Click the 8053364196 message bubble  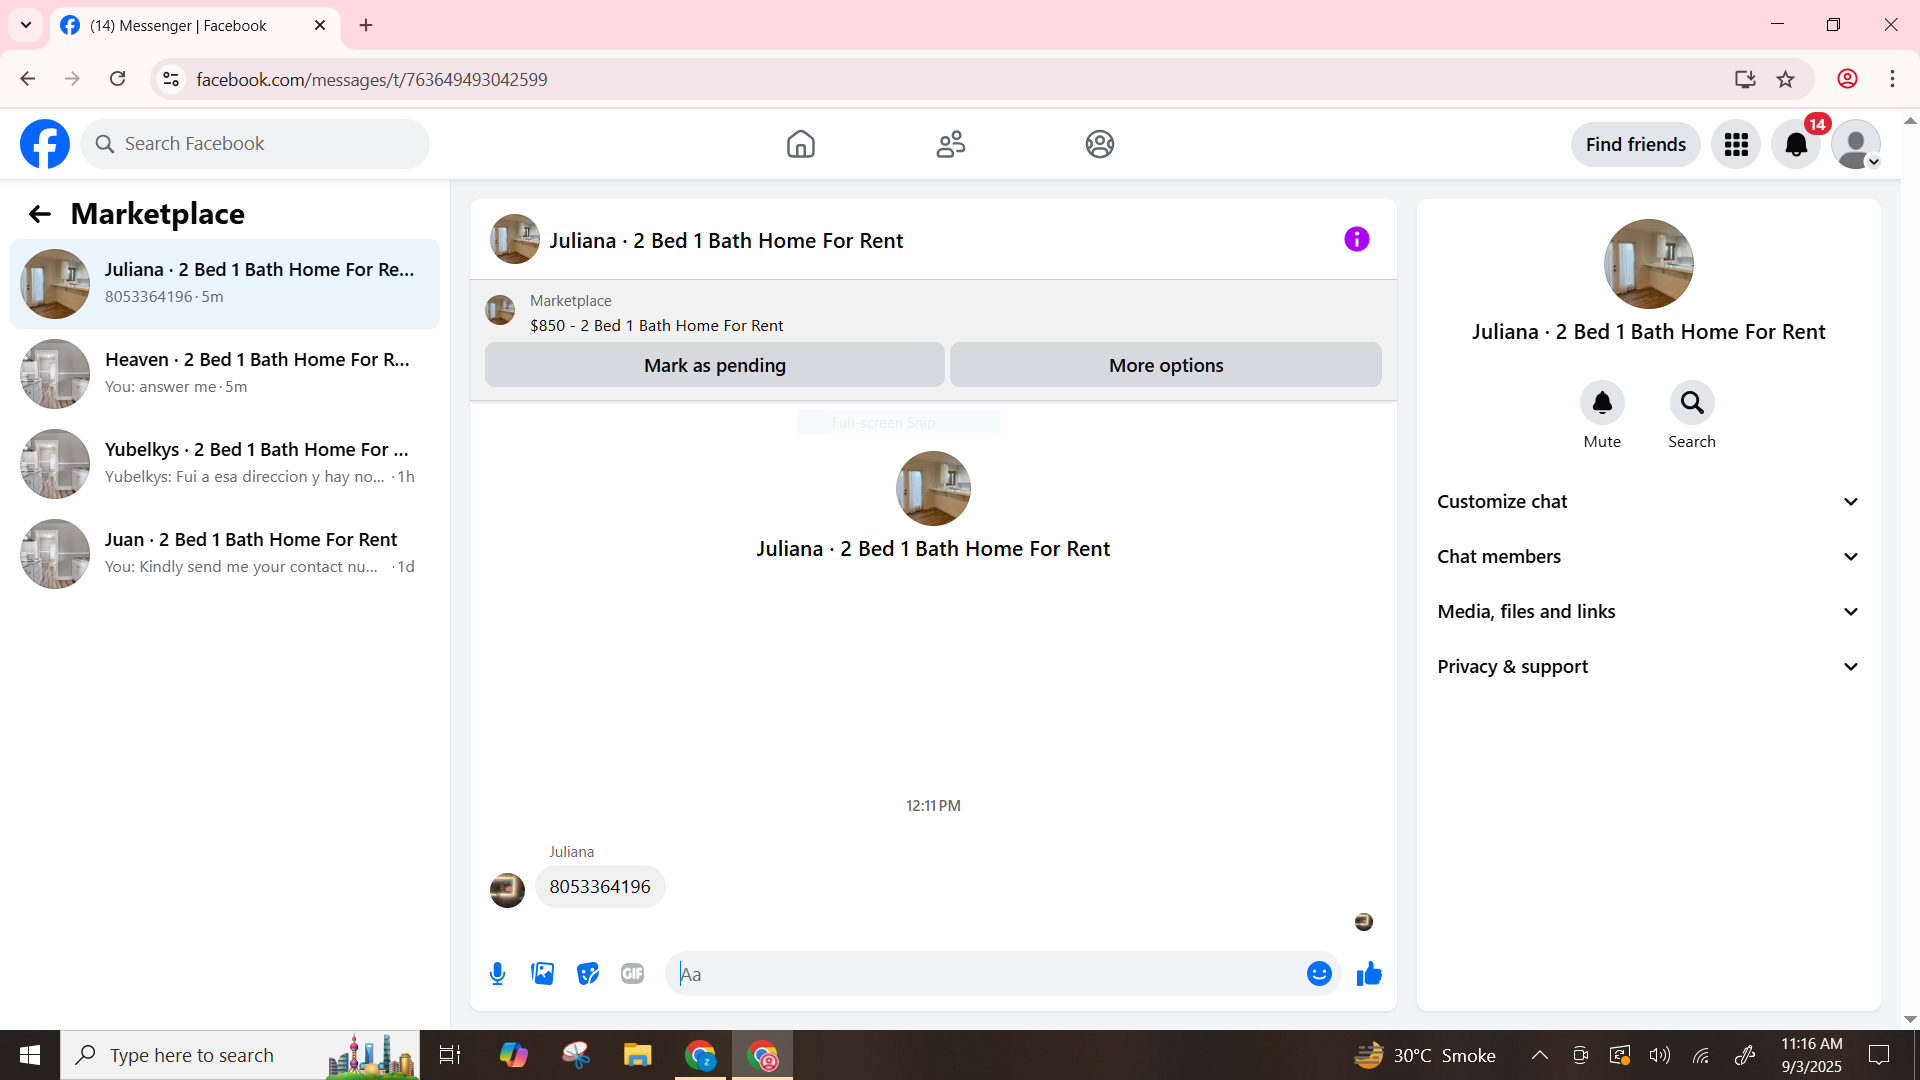pyautogui.click(x=600, y=887)
